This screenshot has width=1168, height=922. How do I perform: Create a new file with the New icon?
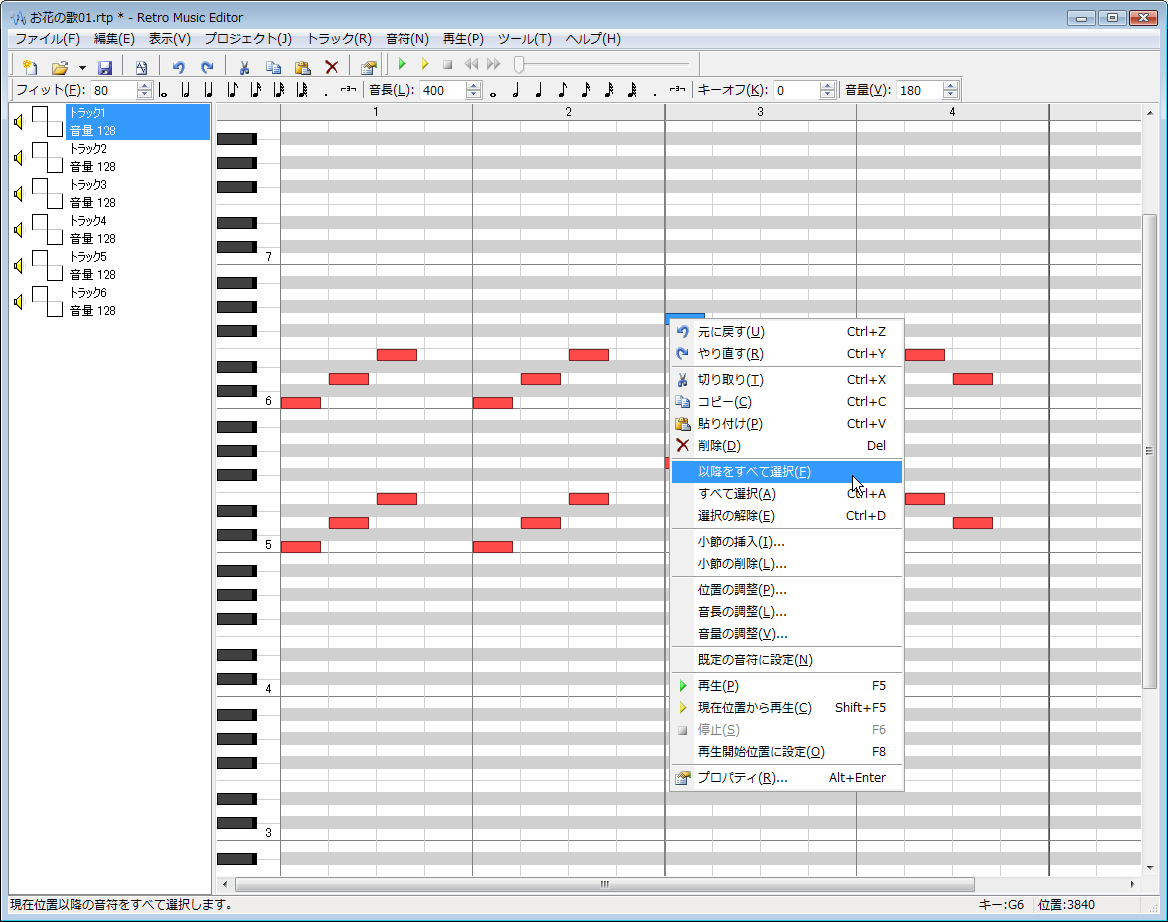30,67
